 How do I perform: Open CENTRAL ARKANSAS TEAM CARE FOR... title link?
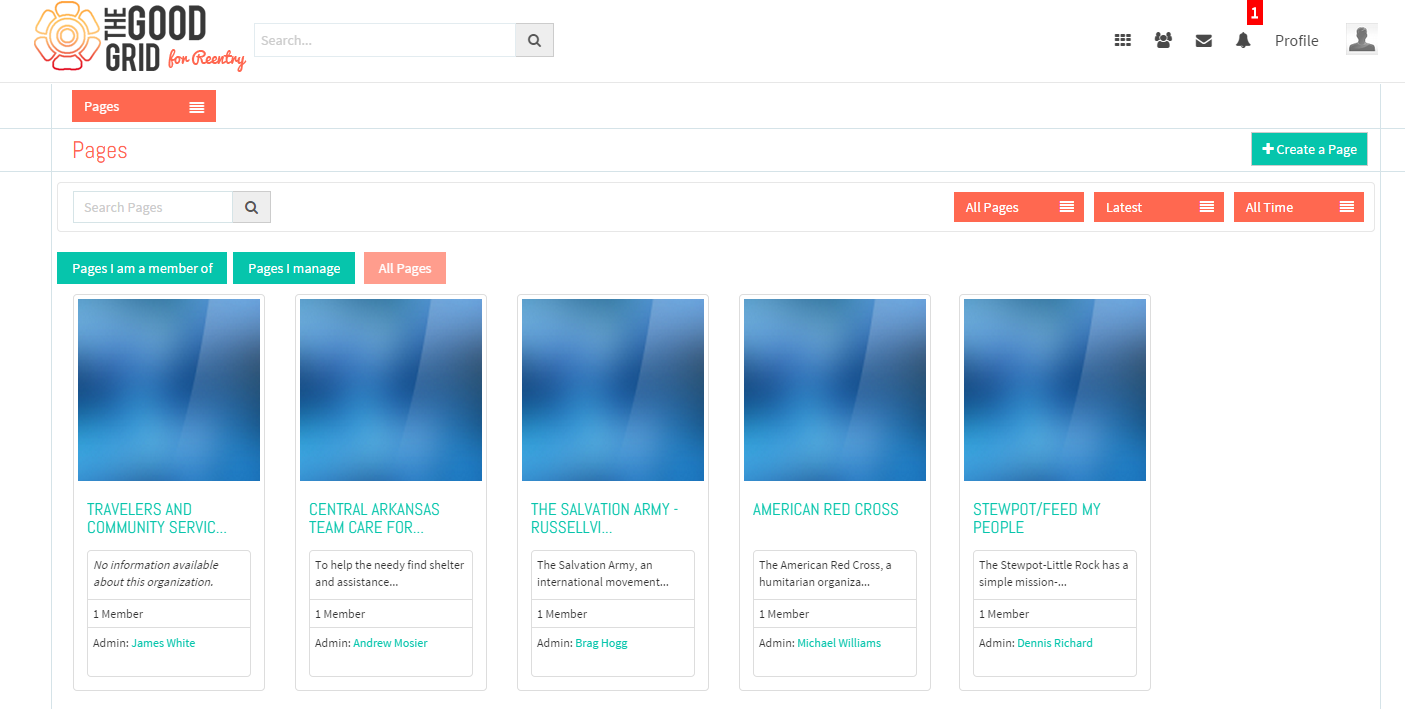pos(374,518)
